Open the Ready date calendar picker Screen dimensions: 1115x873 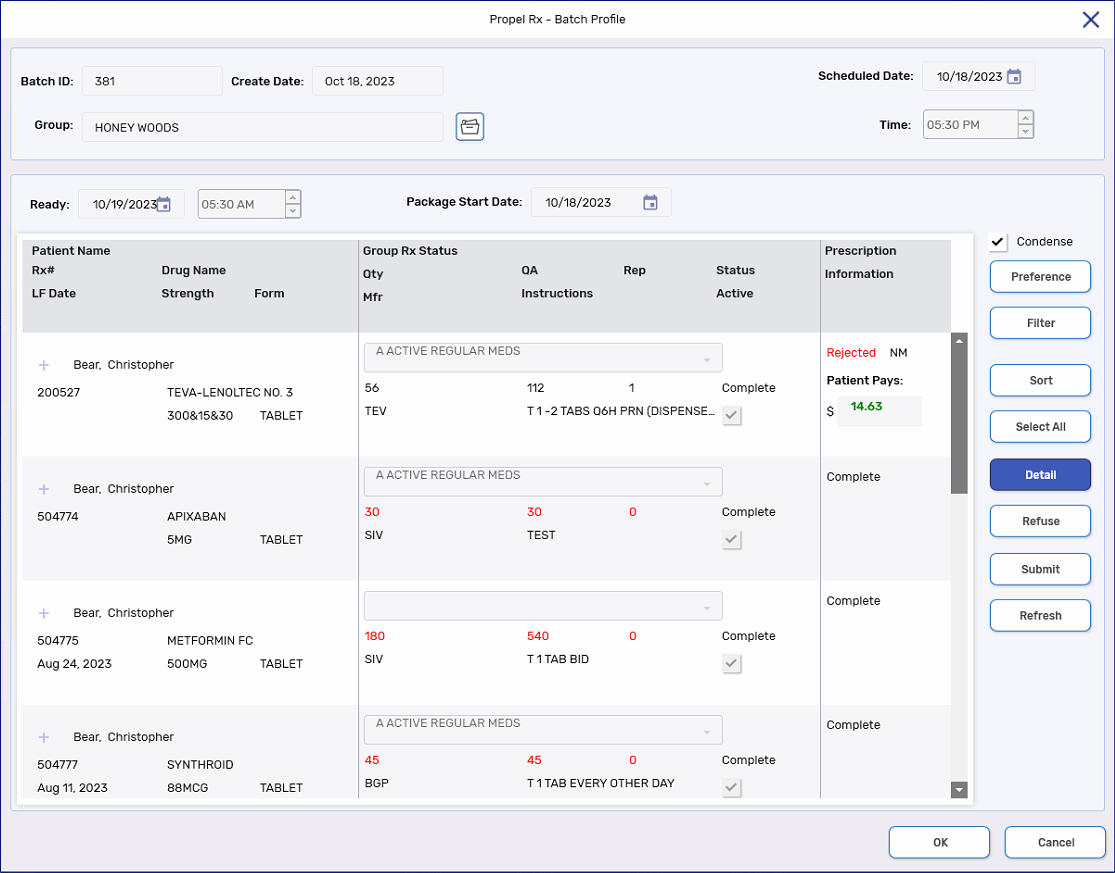[164, 204]
